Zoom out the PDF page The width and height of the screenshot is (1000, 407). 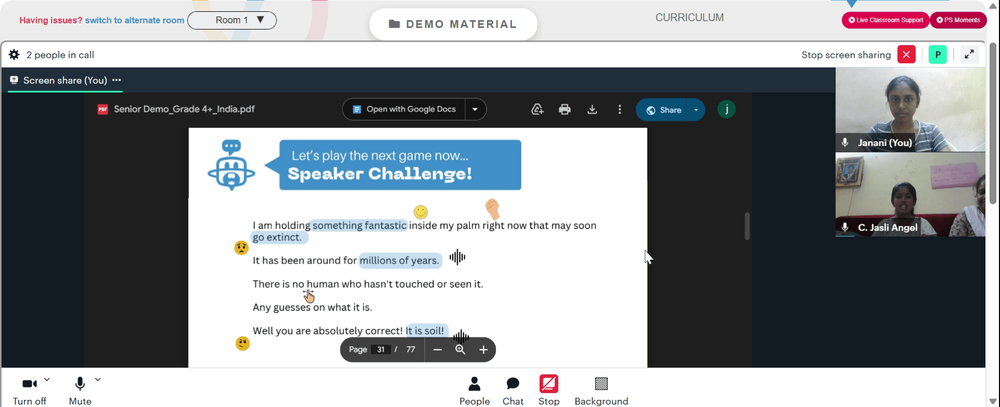pos(438,350)
